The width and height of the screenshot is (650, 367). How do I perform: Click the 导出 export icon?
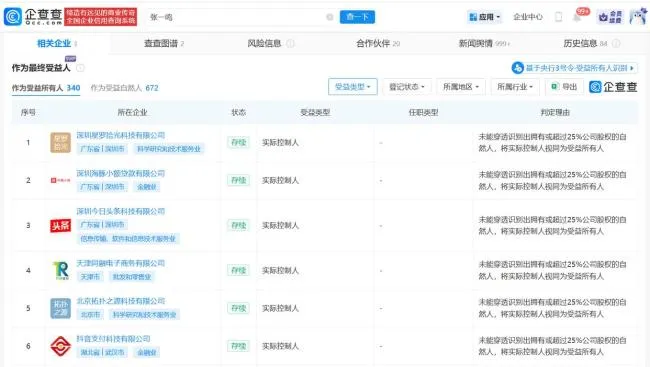[x=555, y=86]
